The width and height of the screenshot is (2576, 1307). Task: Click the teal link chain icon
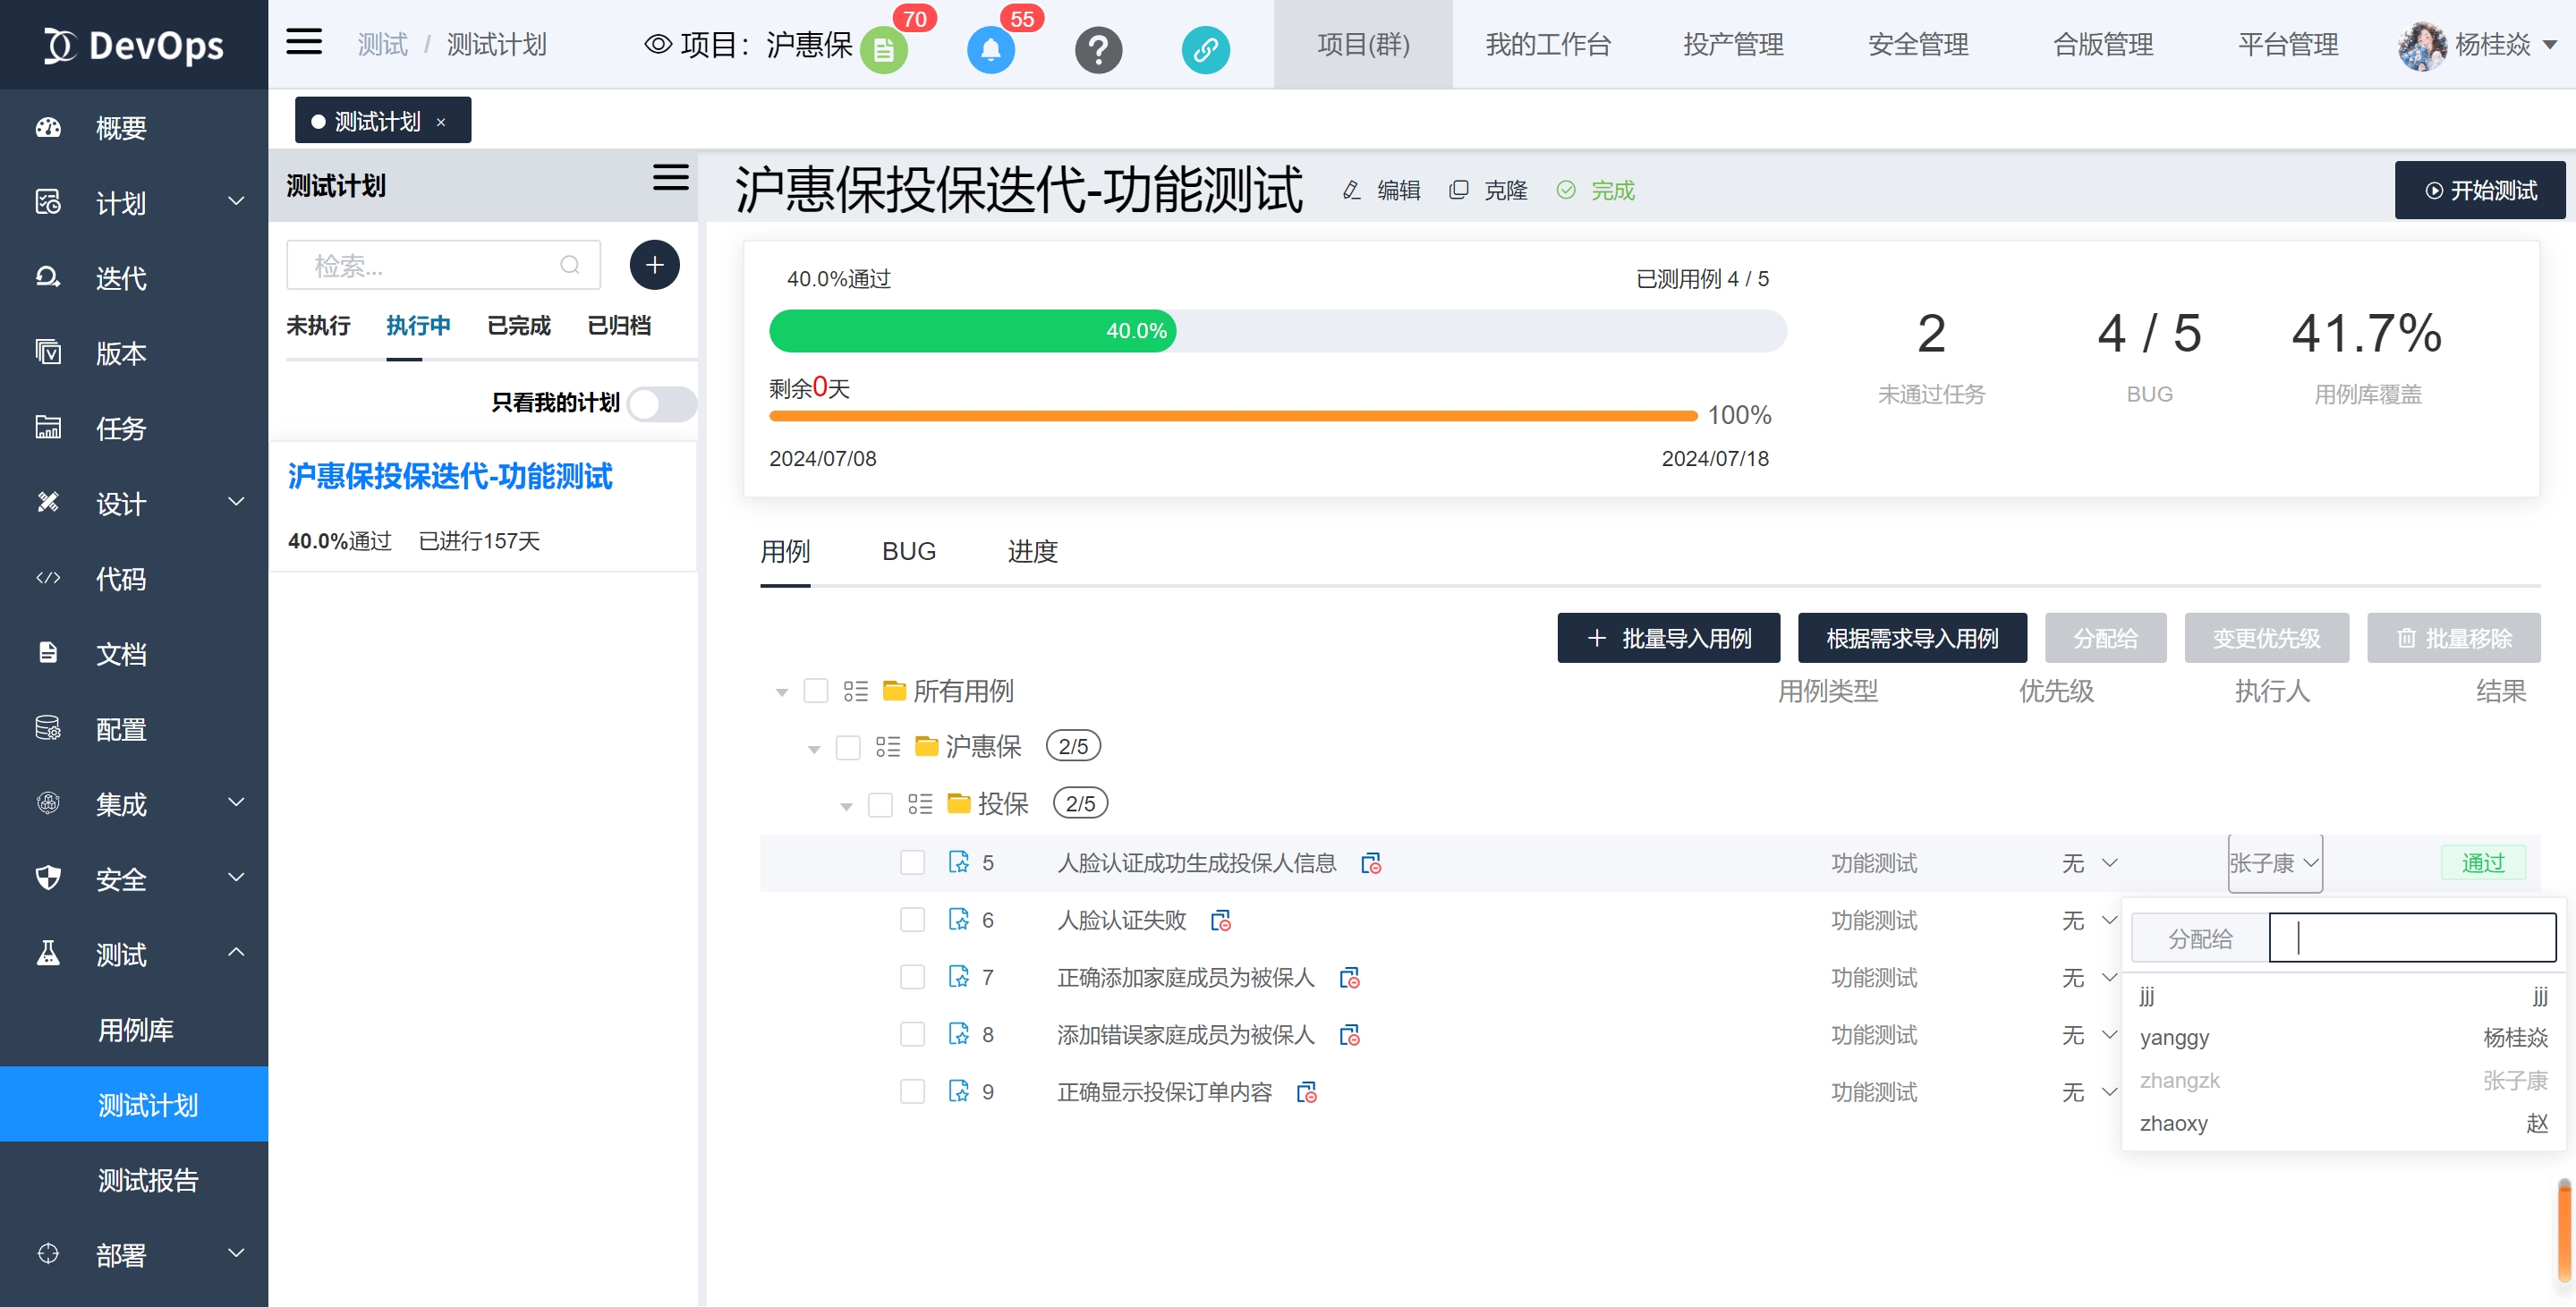(1205, 49)
